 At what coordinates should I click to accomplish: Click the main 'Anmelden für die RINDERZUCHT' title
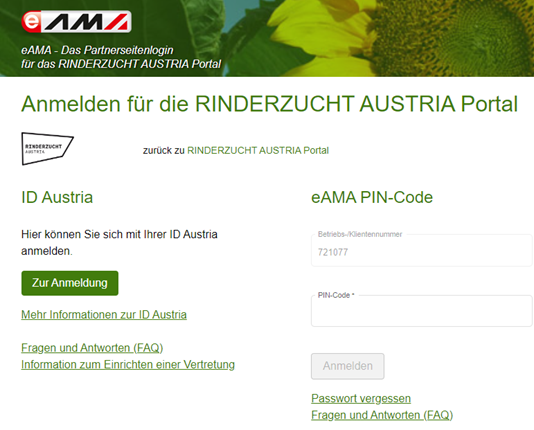click(x=269, y=104)
